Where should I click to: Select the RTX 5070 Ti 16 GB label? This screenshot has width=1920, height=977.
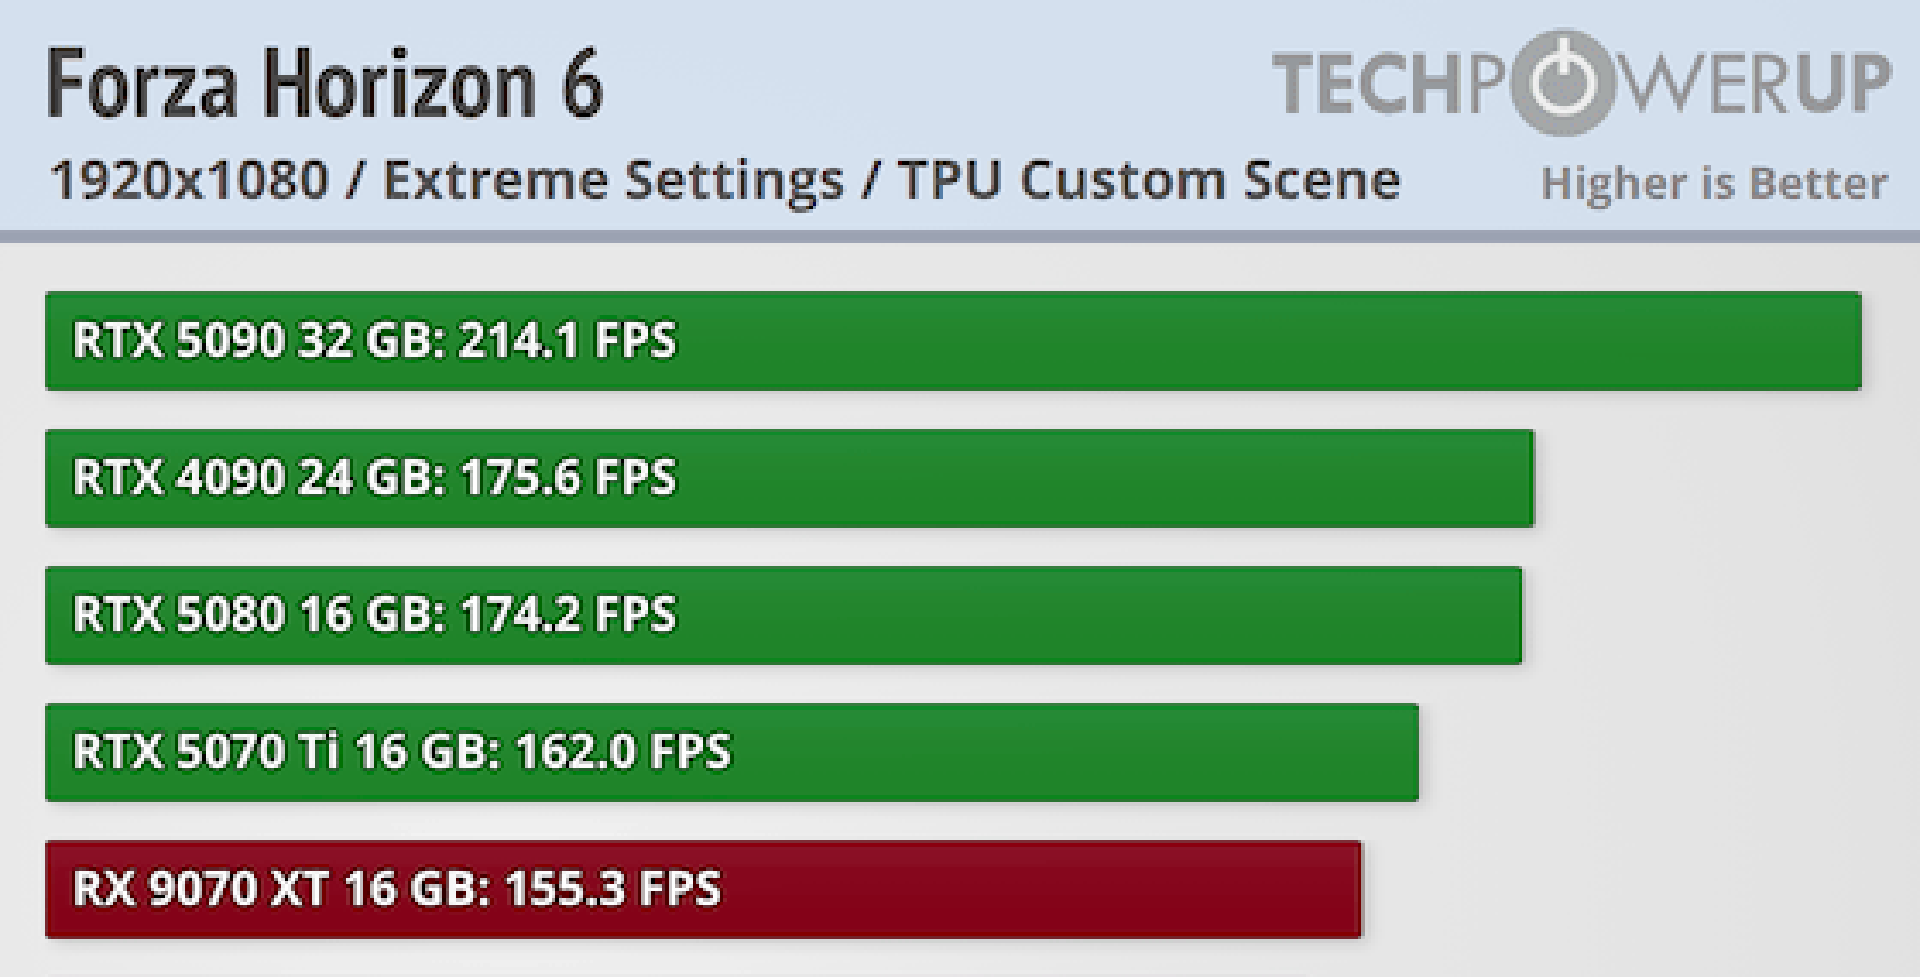pos(287,751)
